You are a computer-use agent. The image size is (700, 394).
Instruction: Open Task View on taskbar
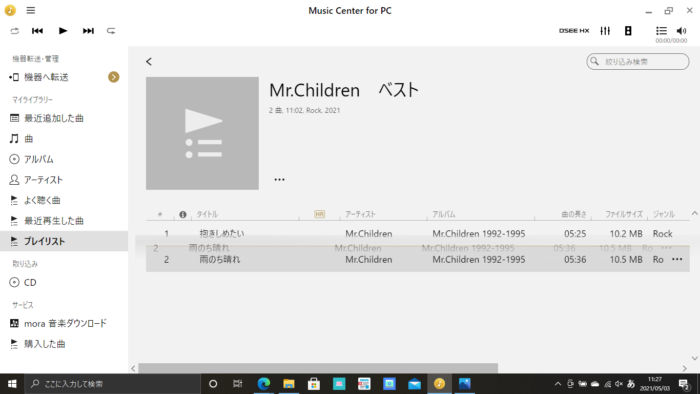tap(238, 384)
